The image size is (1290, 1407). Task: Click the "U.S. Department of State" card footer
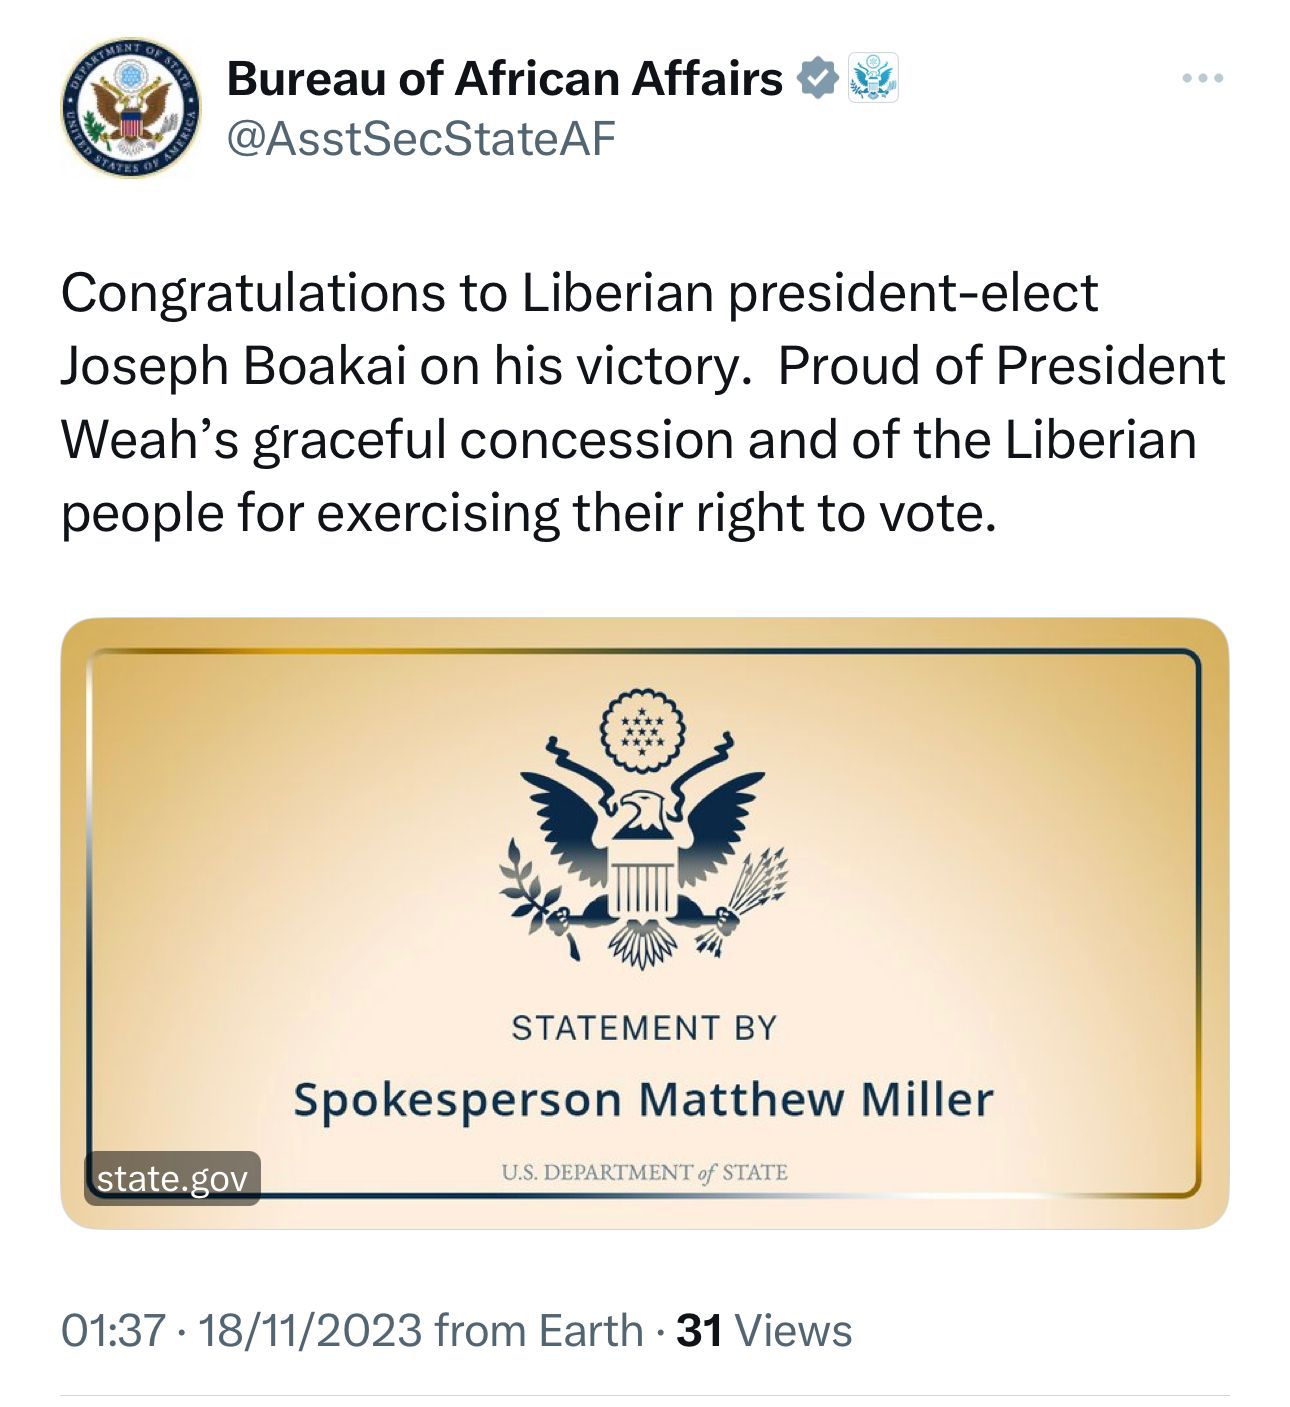[x=643, y=1172]
